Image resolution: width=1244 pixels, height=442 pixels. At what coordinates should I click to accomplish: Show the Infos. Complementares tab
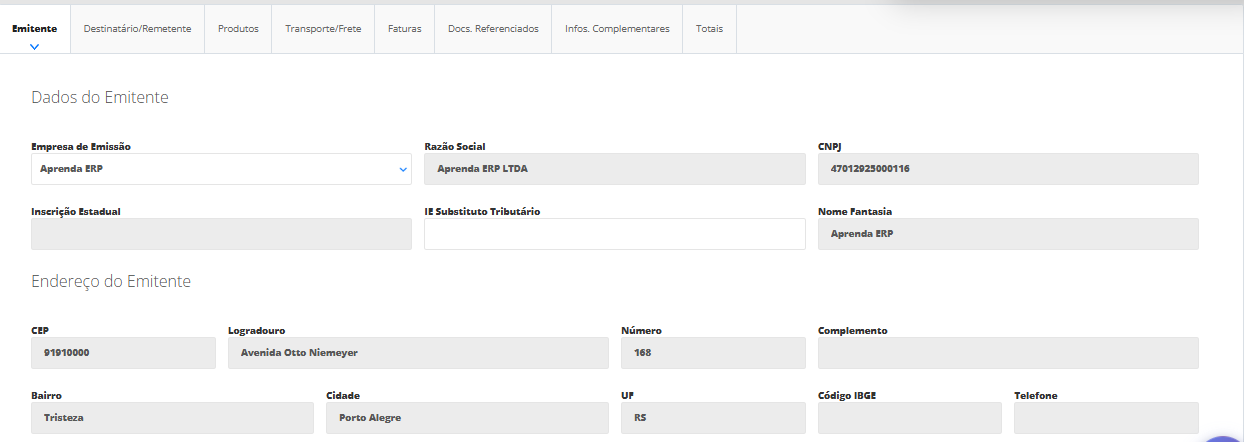point(617,29)
